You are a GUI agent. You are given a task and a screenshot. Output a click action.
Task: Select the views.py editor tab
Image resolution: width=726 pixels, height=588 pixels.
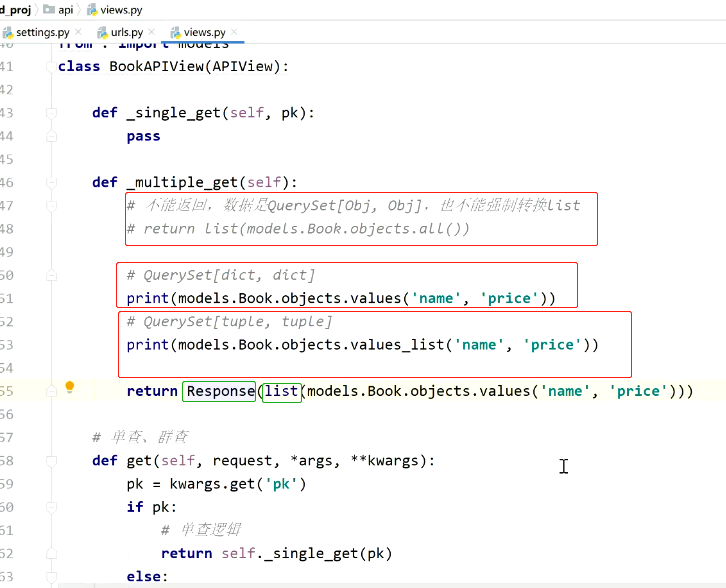click(x=204, y=32)
